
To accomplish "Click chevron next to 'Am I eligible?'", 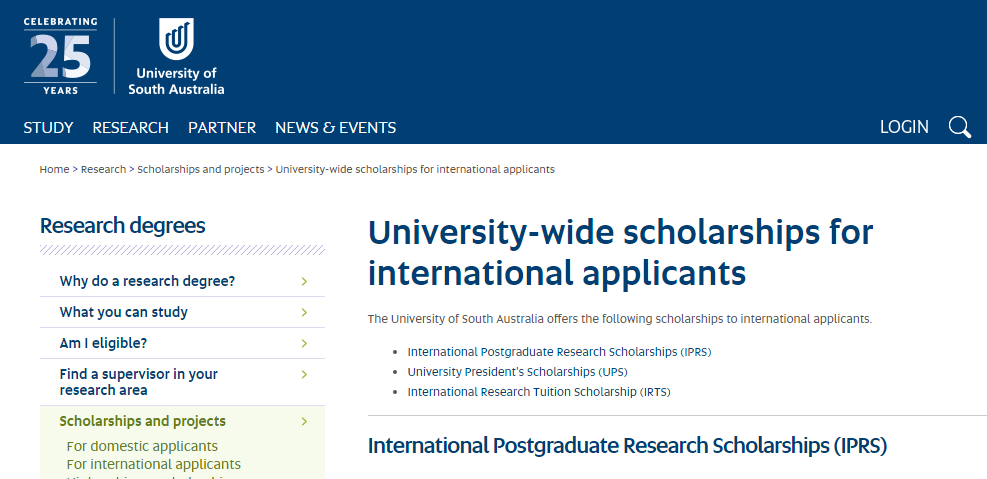I will (x=304, y=343).
